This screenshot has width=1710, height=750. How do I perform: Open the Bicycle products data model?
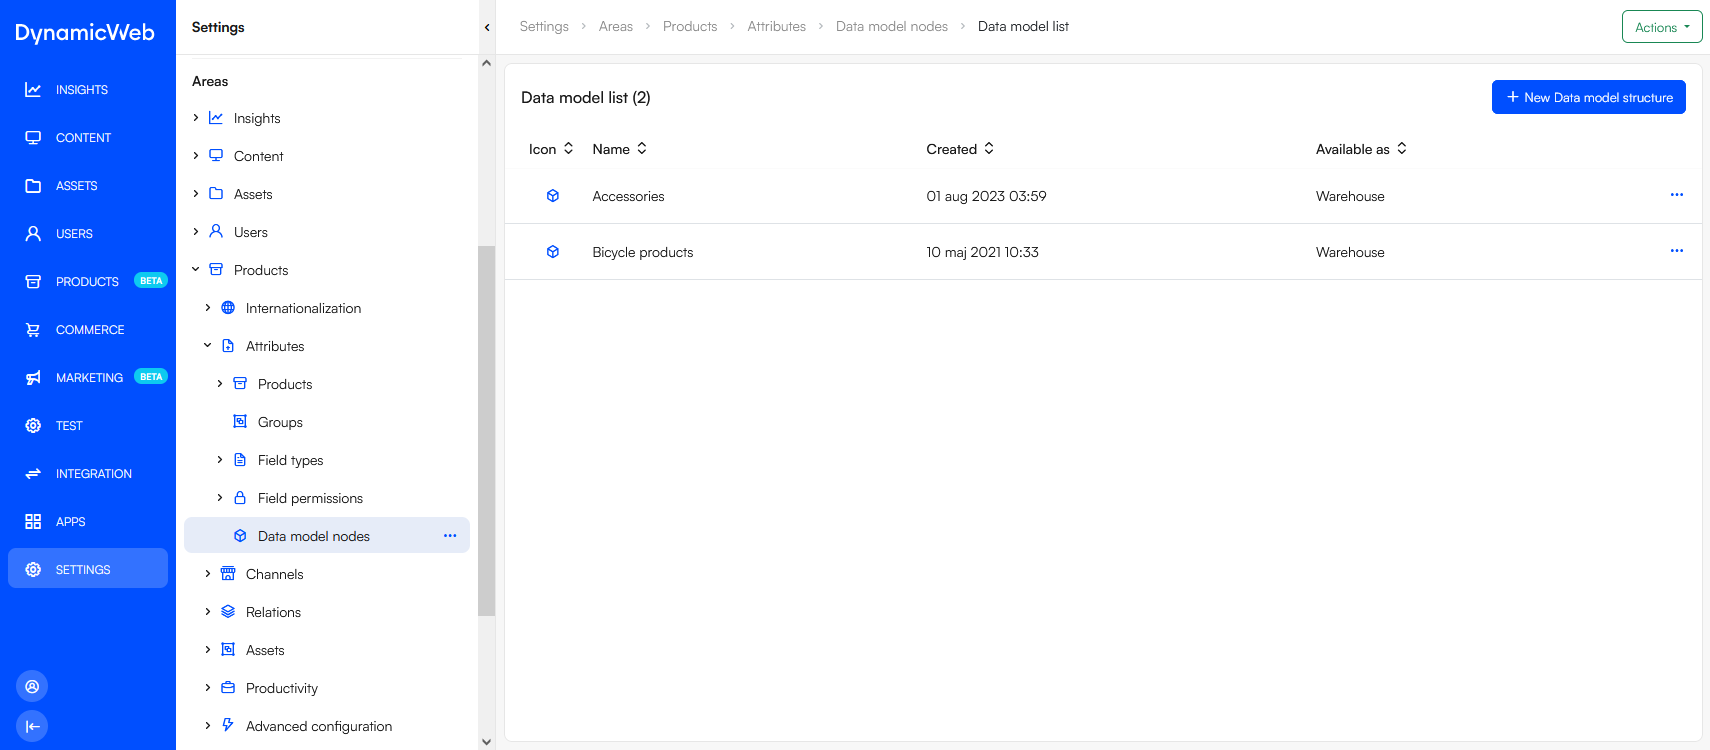[x=643, y=252]
